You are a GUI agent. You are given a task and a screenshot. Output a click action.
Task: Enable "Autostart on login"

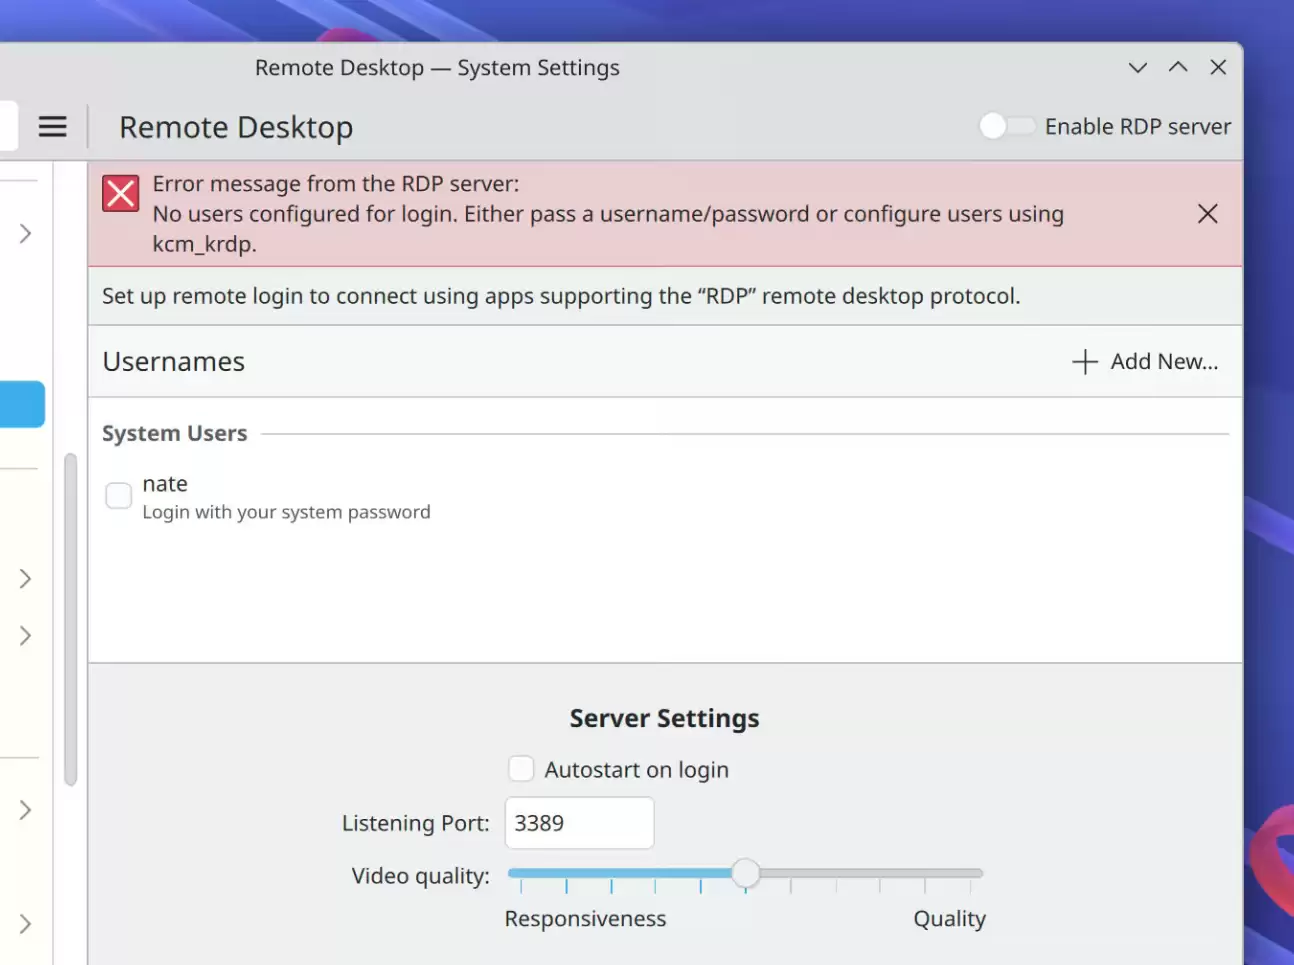pos(521,768)
